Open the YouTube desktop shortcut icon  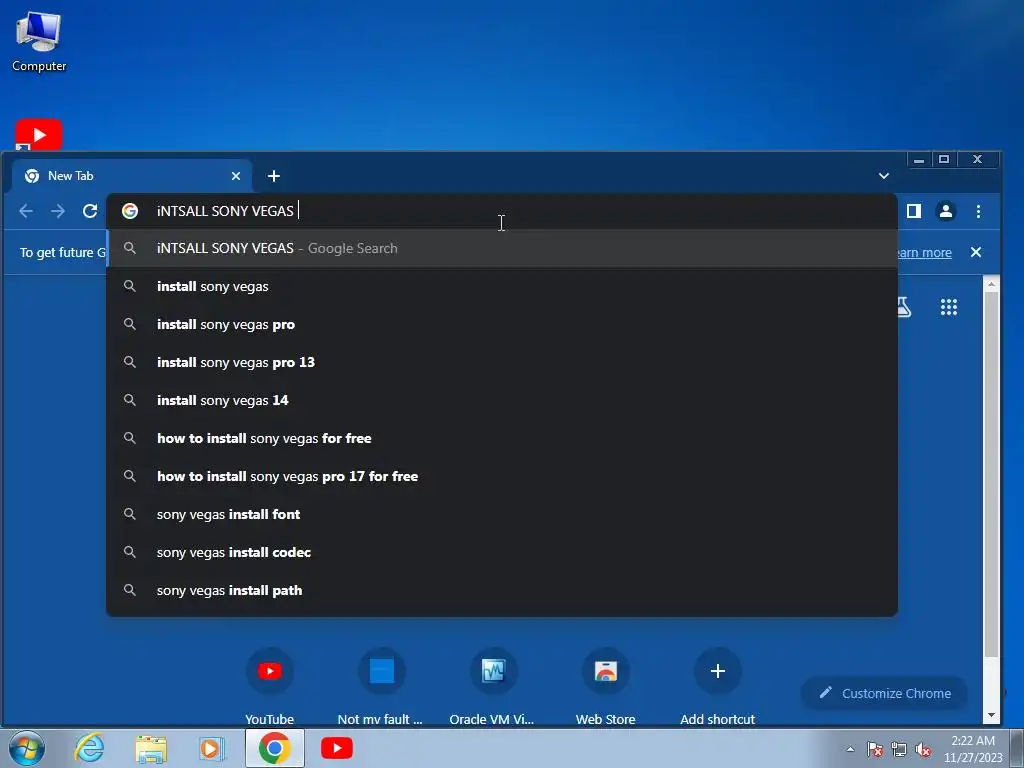[x=39, y=135]
